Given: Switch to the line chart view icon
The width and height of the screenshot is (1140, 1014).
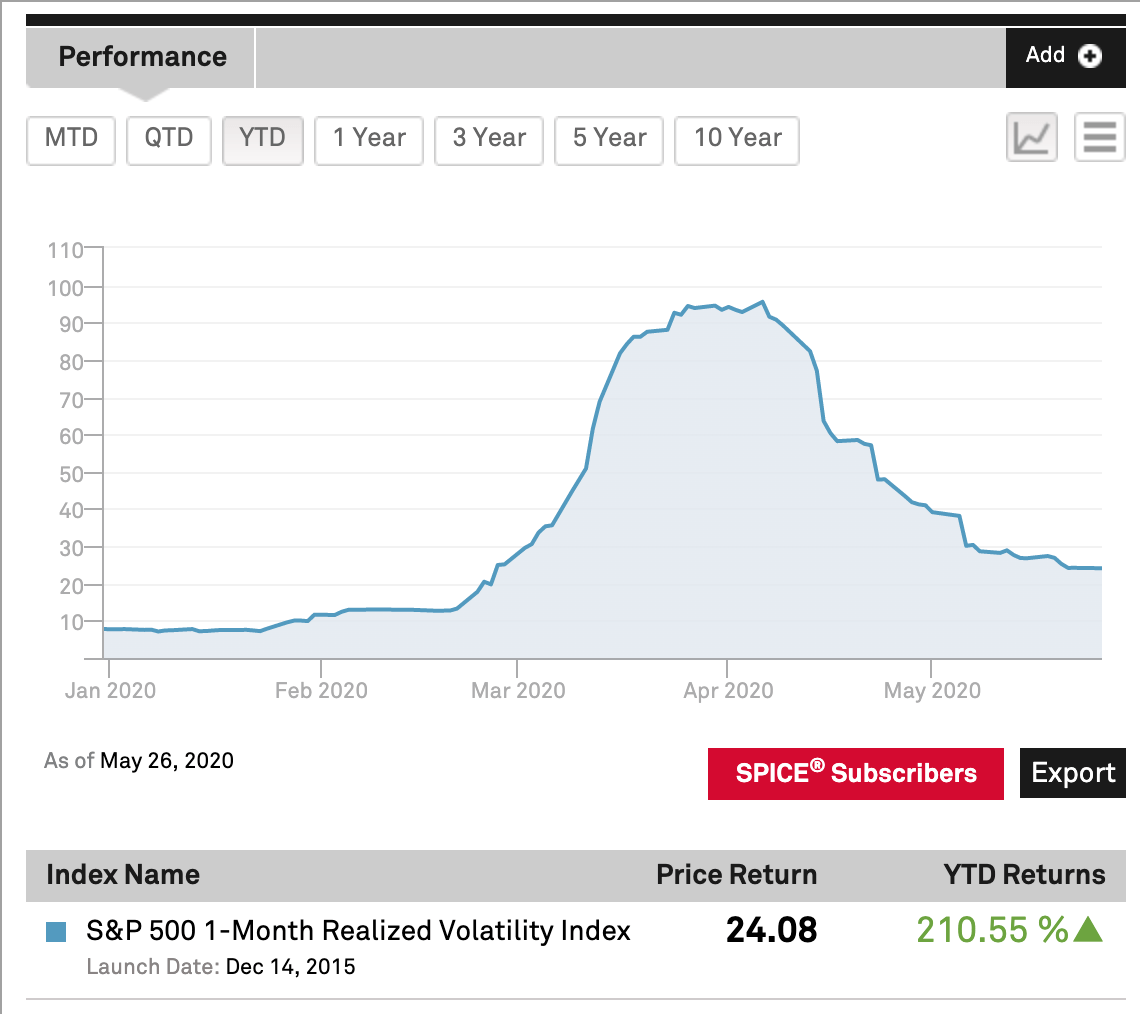Looking at the screenshot, I should pyautogui.click(x=1031, y=137).
